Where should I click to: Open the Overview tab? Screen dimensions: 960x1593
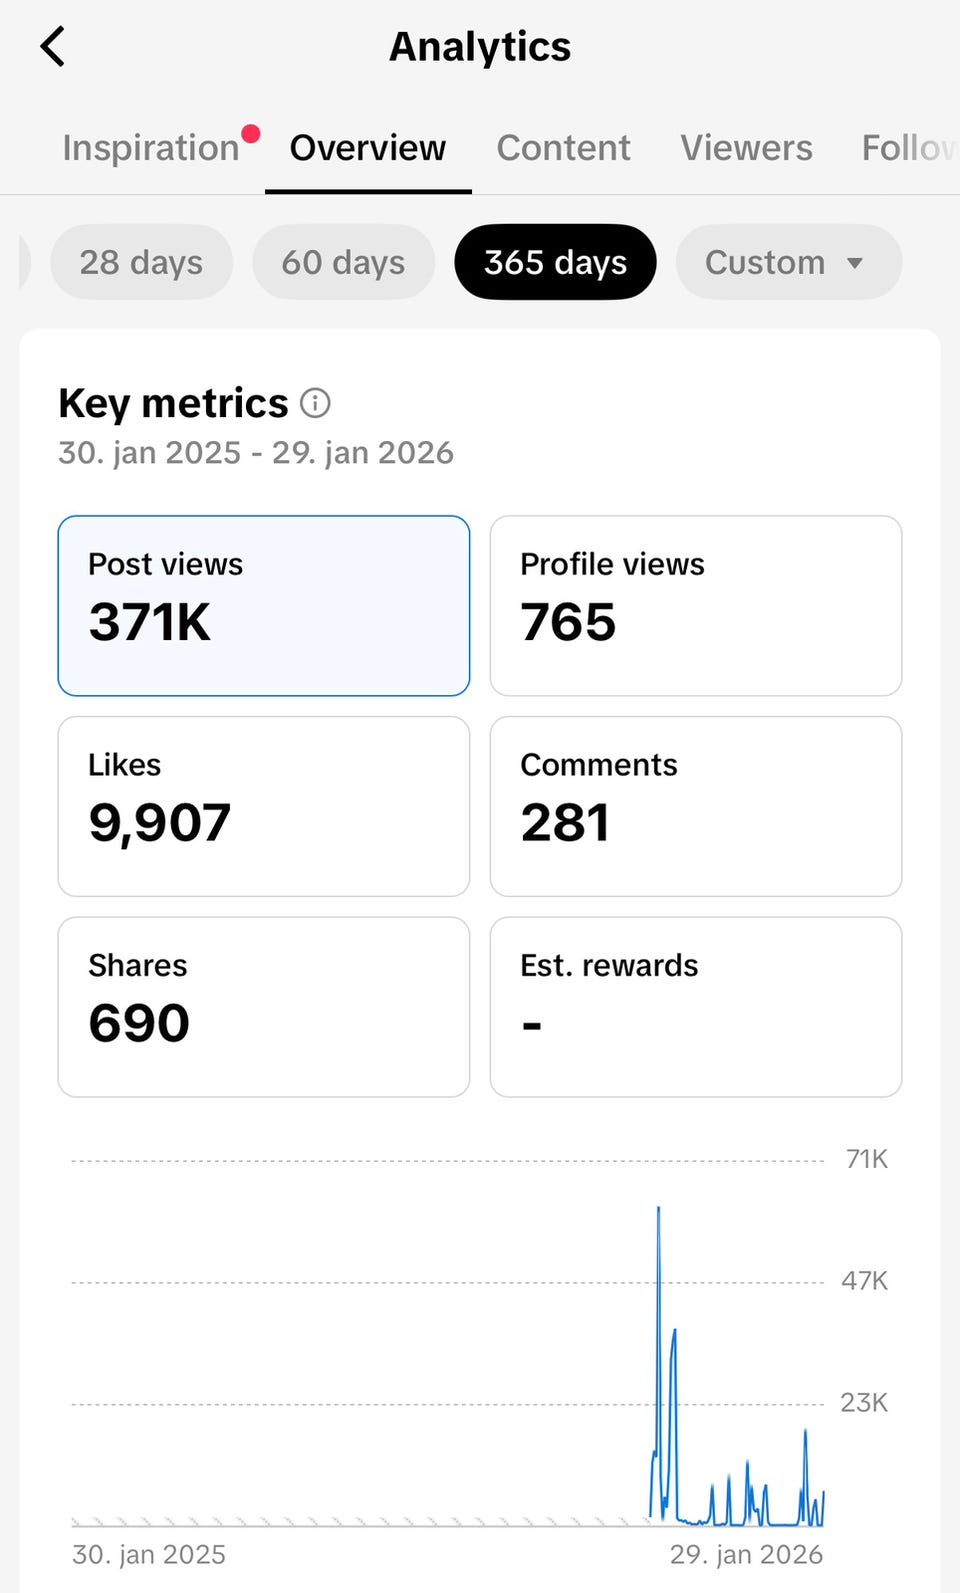click(x=368, y=148)
